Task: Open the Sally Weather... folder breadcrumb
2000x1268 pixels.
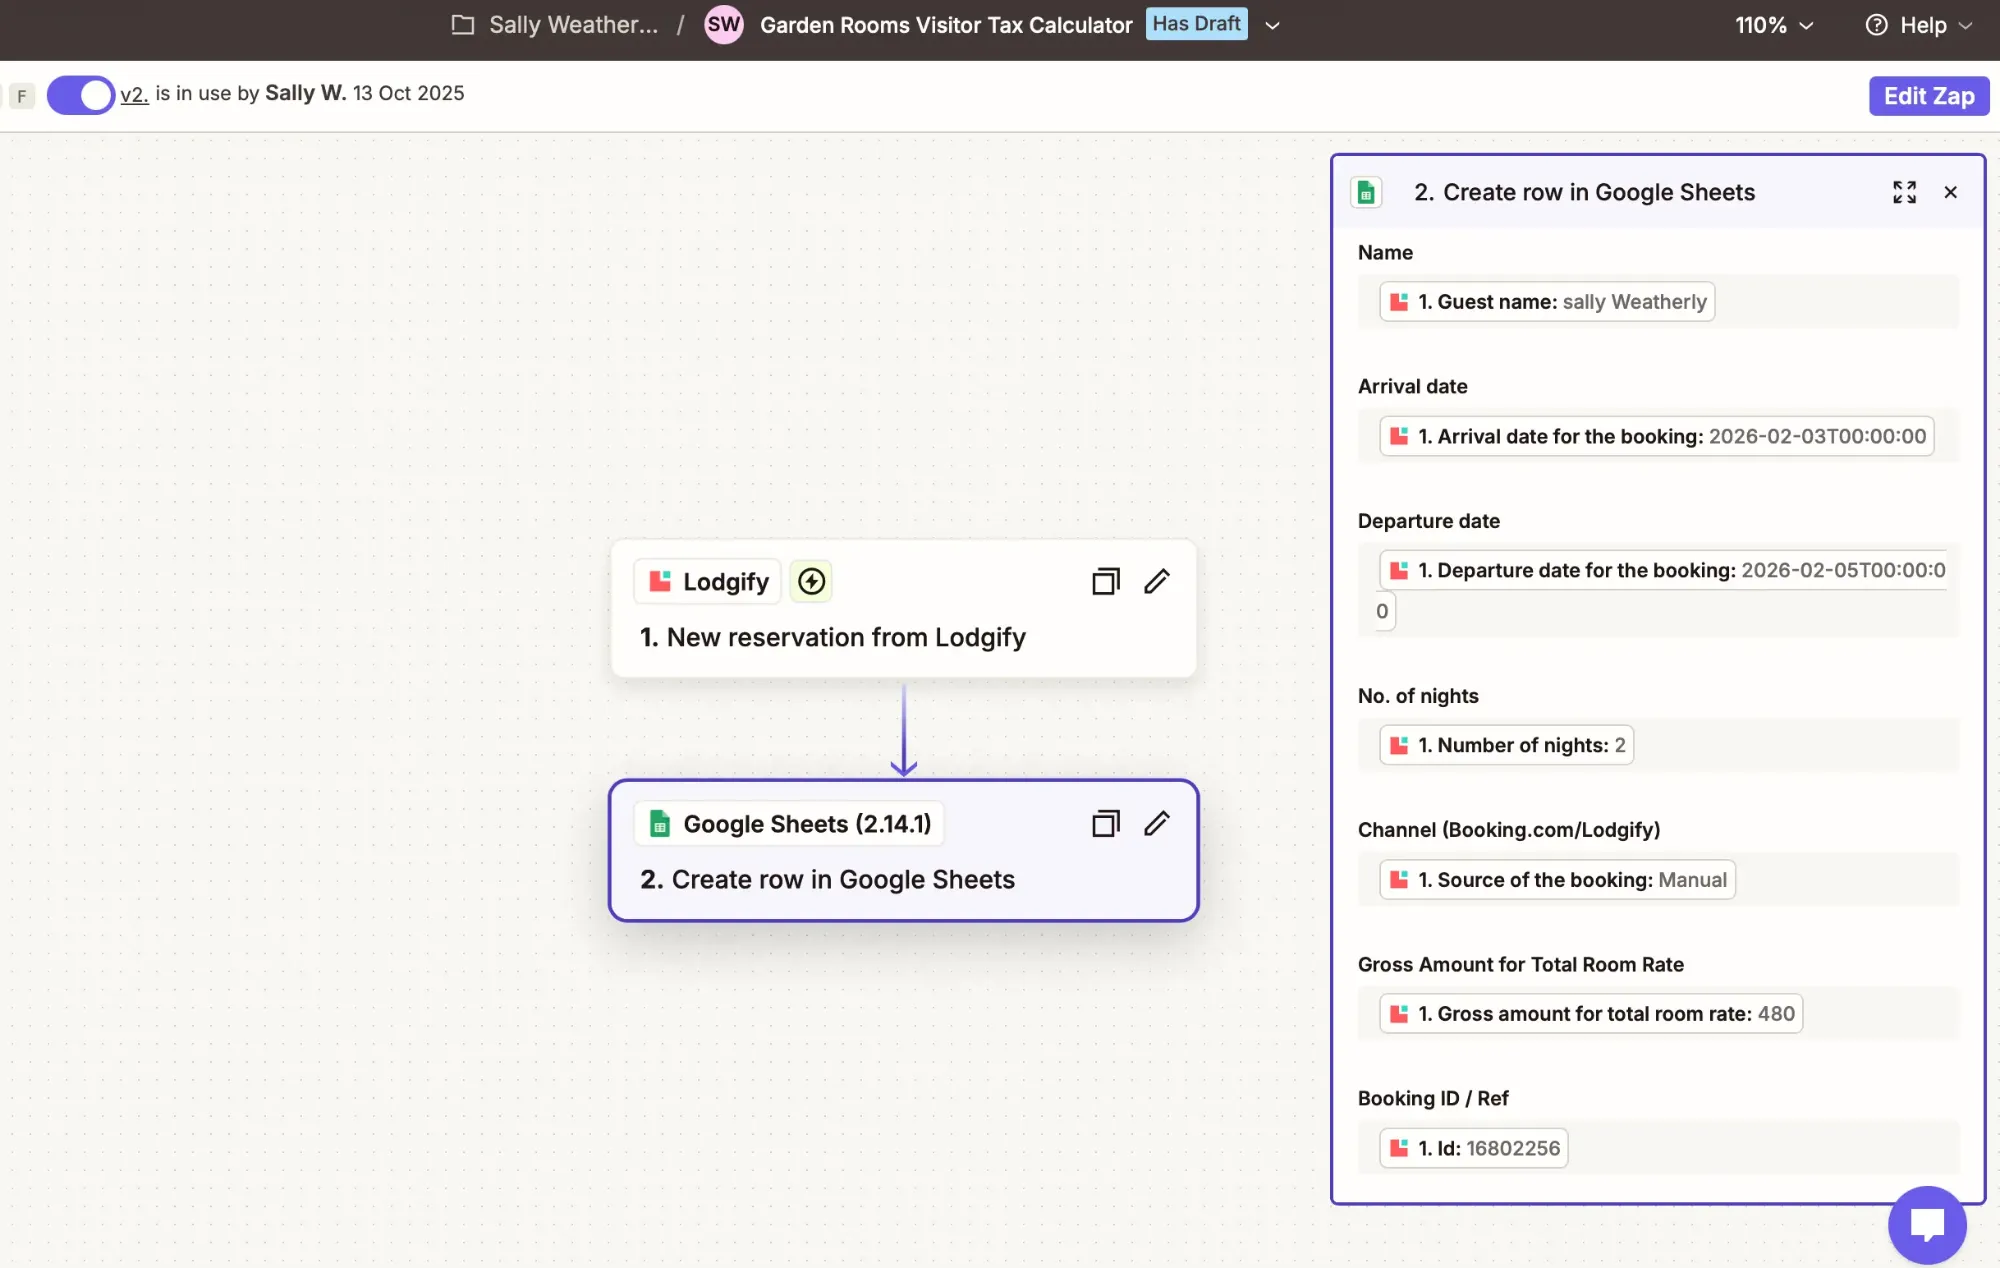Action: (573, 25)
